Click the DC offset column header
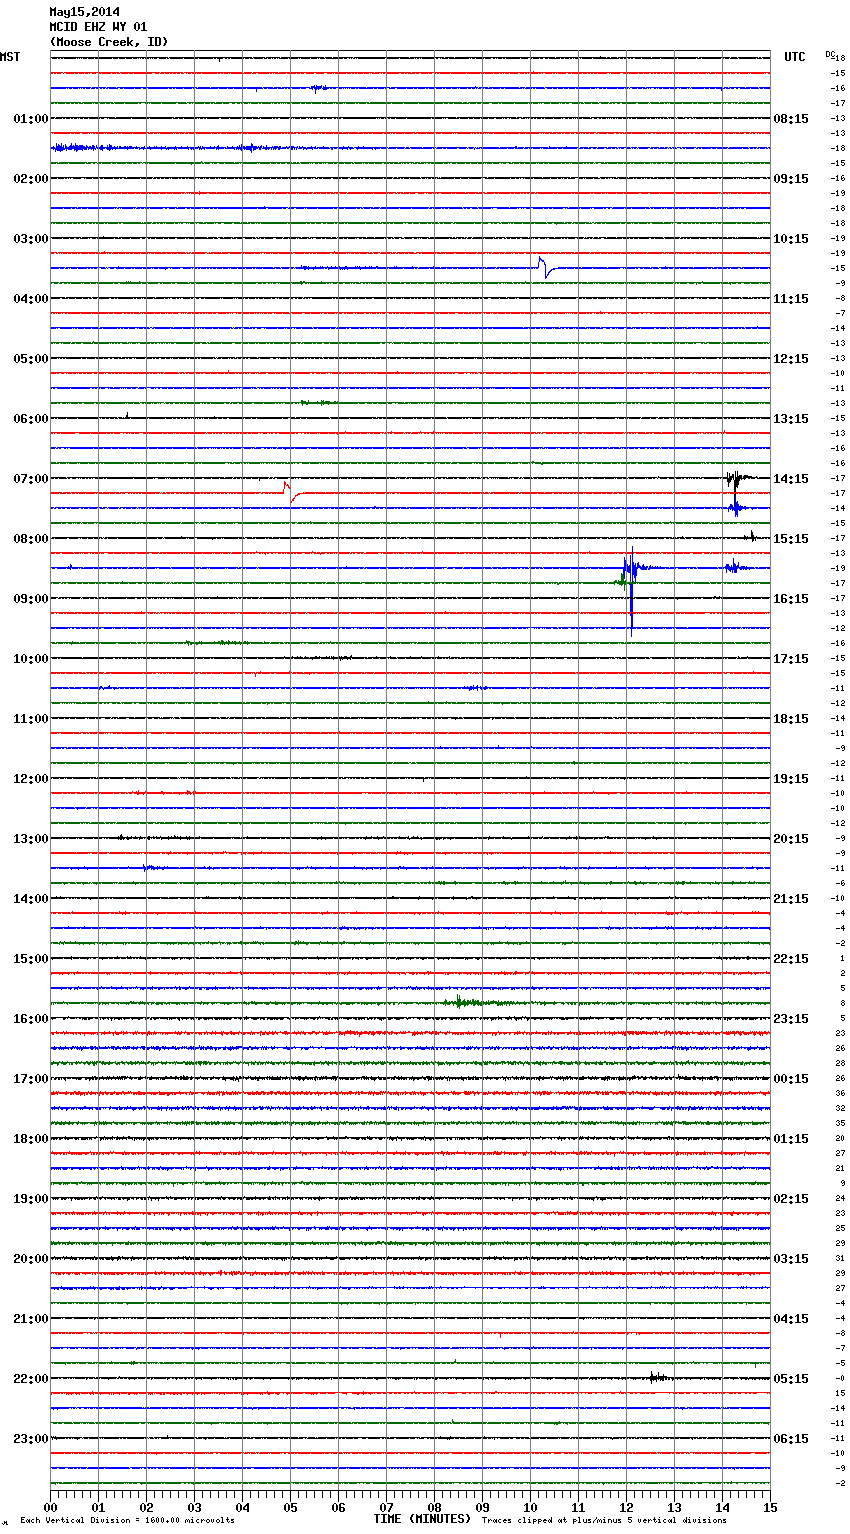Image resolution: width=850 pixels, height=1534 pixels. tap(830, 54)
